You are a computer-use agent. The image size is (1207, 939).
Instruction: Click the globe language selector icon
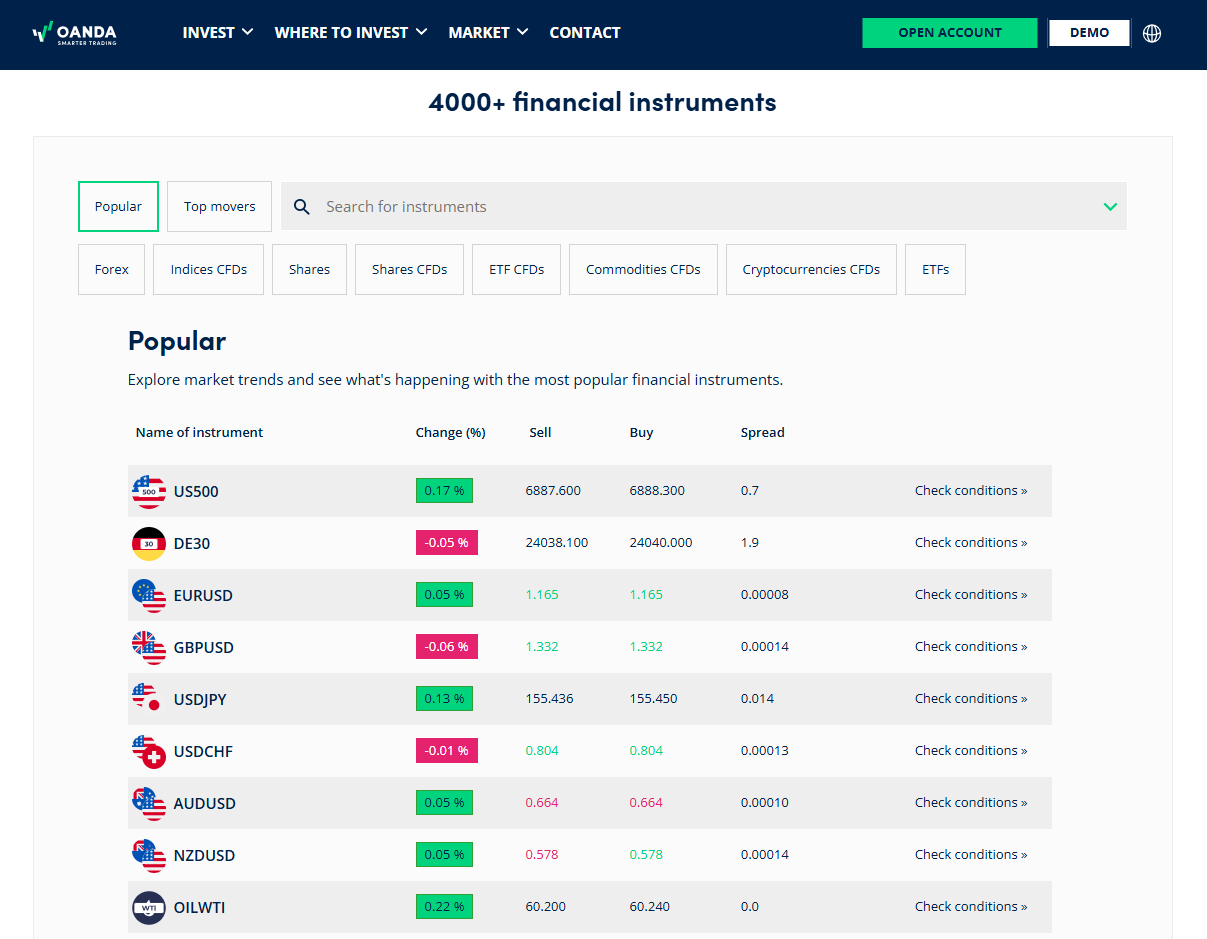pos(1152,33)
